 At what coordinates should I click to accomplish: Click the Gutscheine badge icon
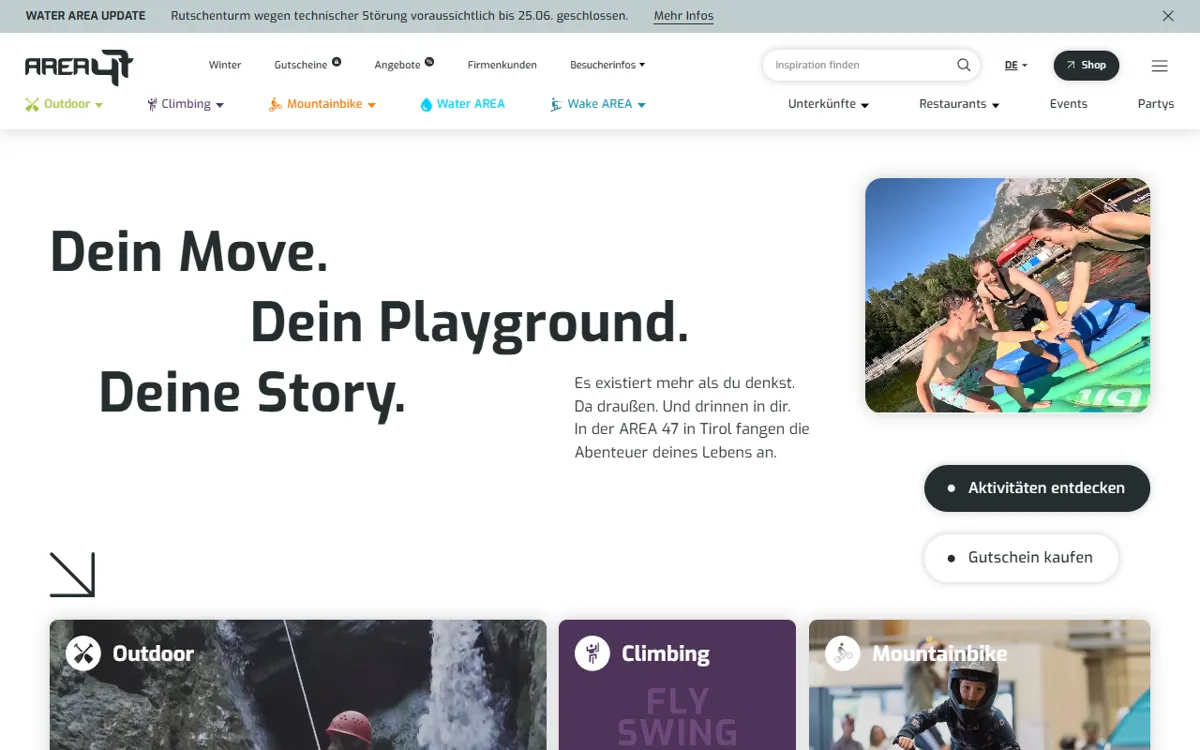[x=336, y=61]
